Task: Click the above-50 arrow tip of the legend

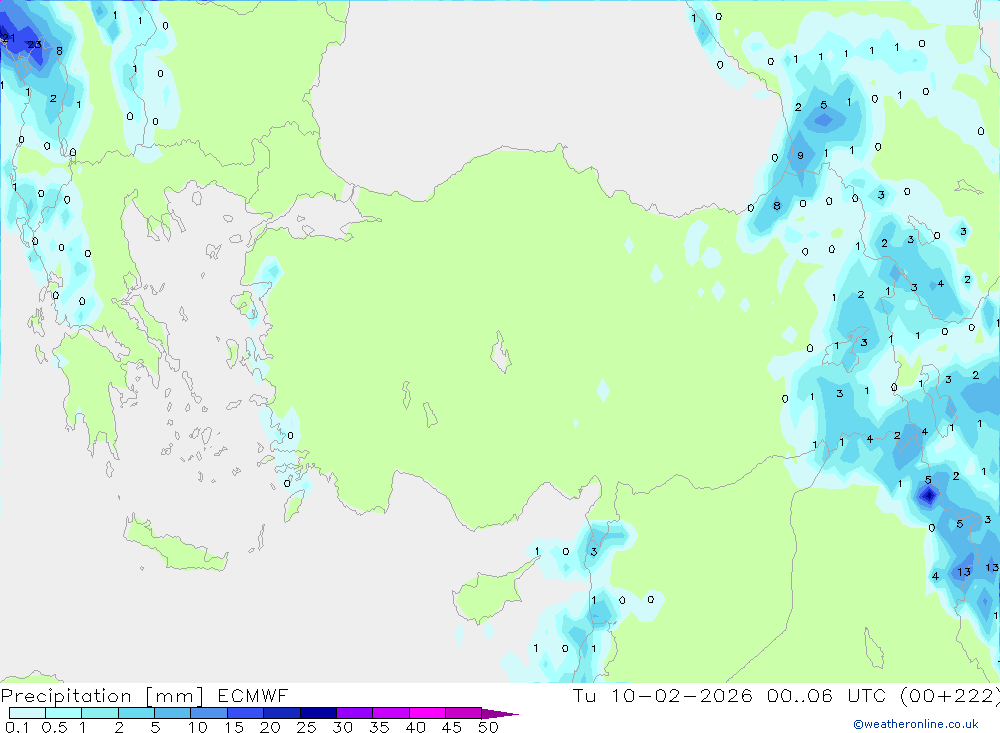Action: [500, 714]
